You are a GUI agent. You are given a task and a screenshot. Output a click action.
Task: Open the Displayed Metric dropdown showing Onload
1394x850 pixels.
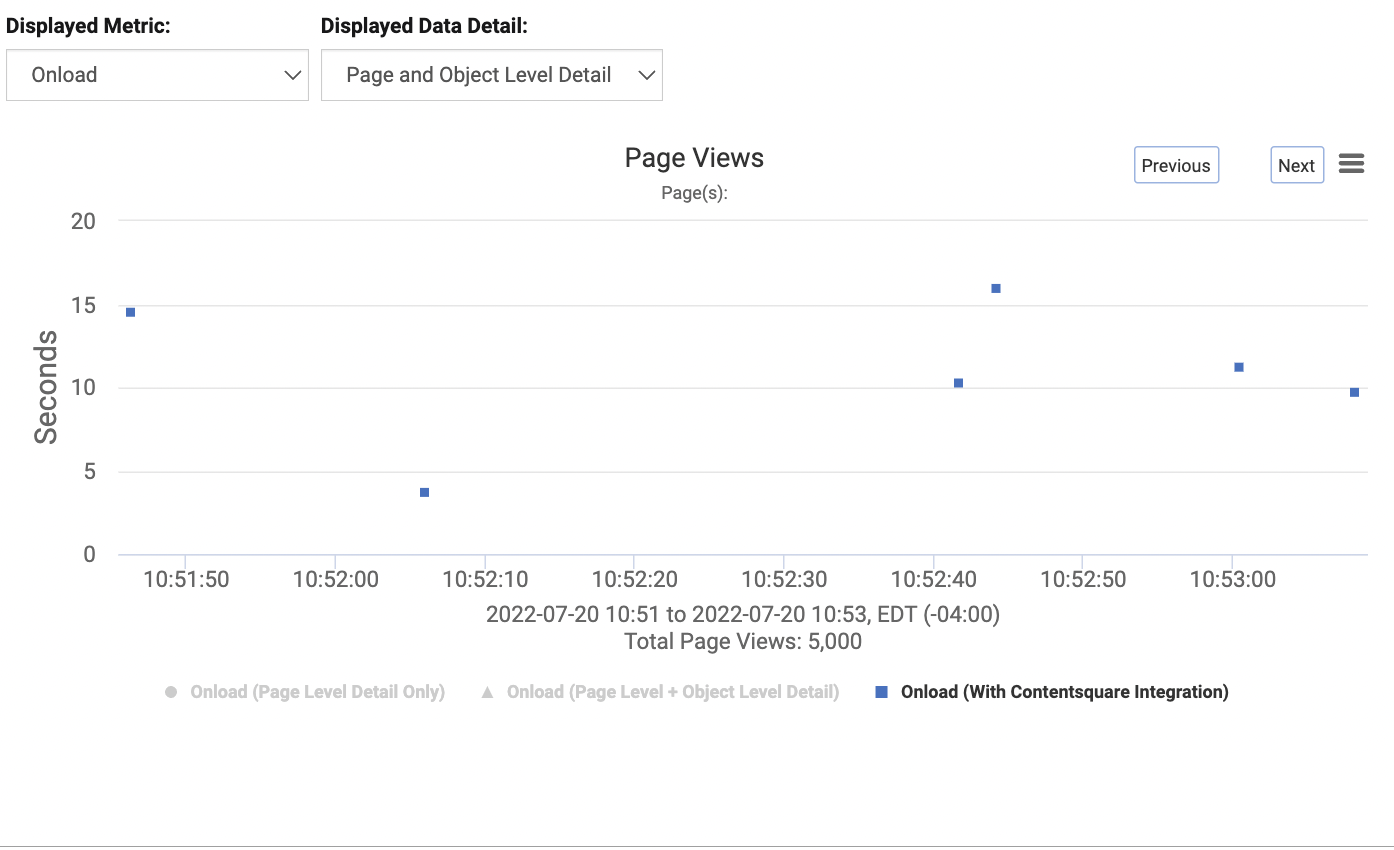pyautogui.click(x=157, y=75)
